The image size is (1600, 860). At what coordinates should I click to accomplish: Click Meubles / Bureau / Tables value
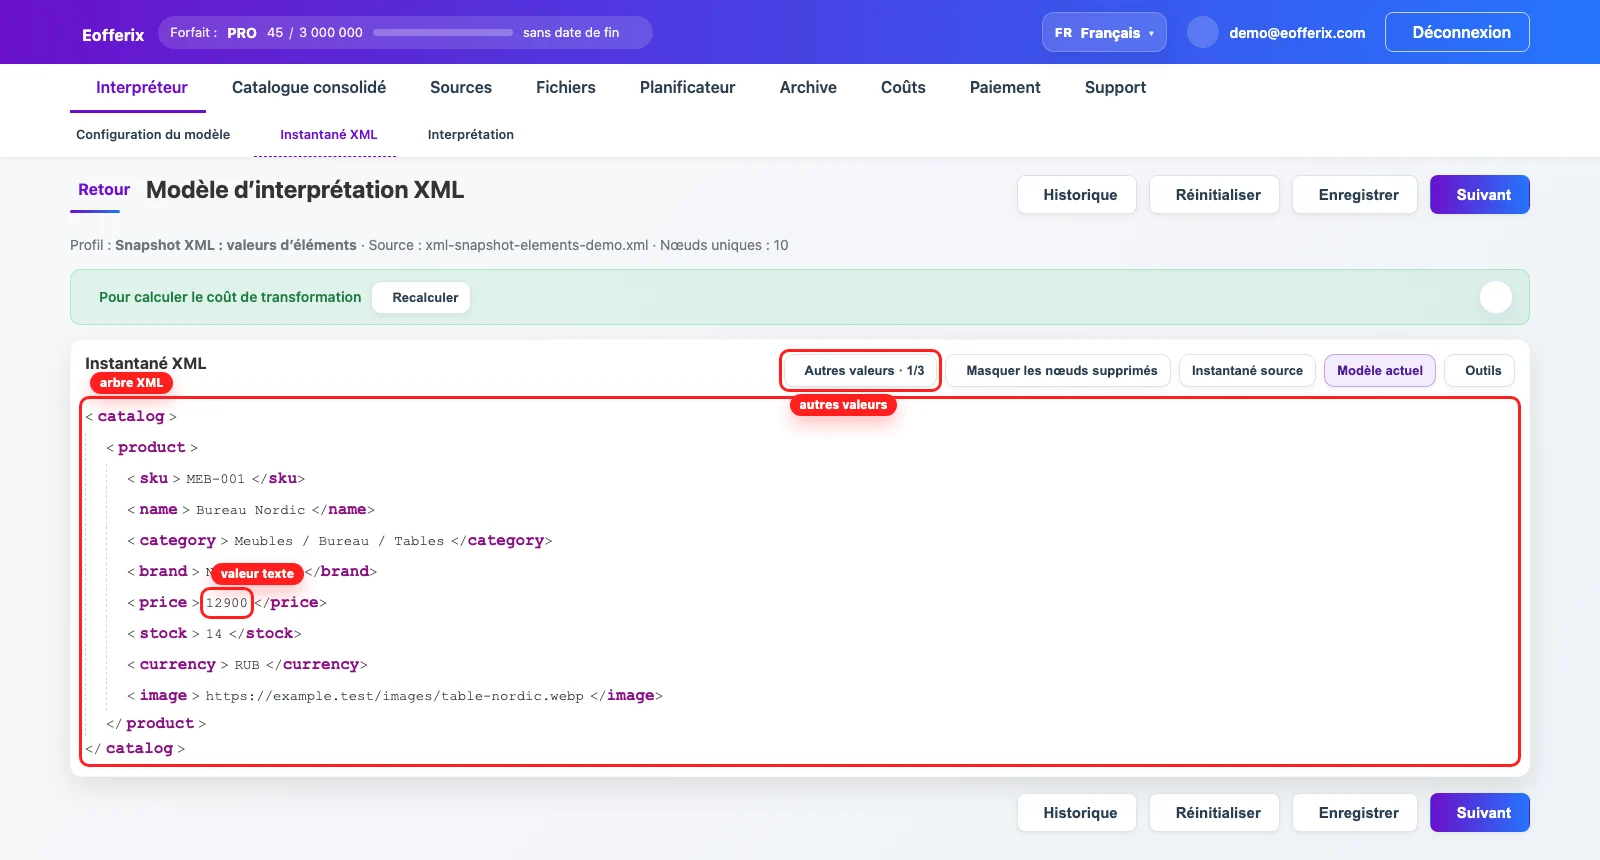click(x=339, y=541)
